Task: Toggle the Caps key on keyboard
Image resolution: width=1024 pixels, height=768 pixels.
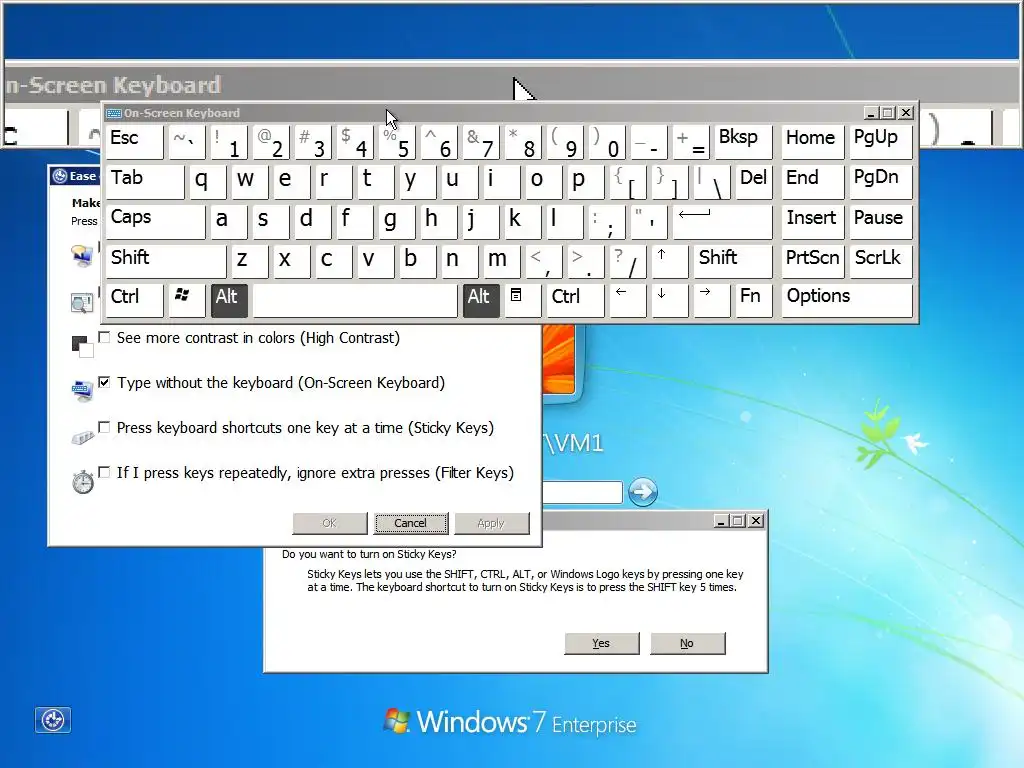Action: click(x=155, y=222)
